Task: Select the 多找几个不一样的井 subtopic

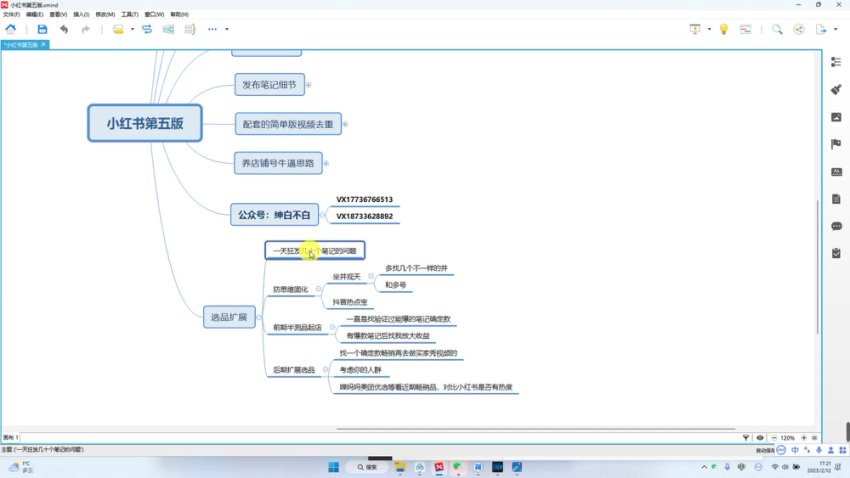Action: click(416, 268)
